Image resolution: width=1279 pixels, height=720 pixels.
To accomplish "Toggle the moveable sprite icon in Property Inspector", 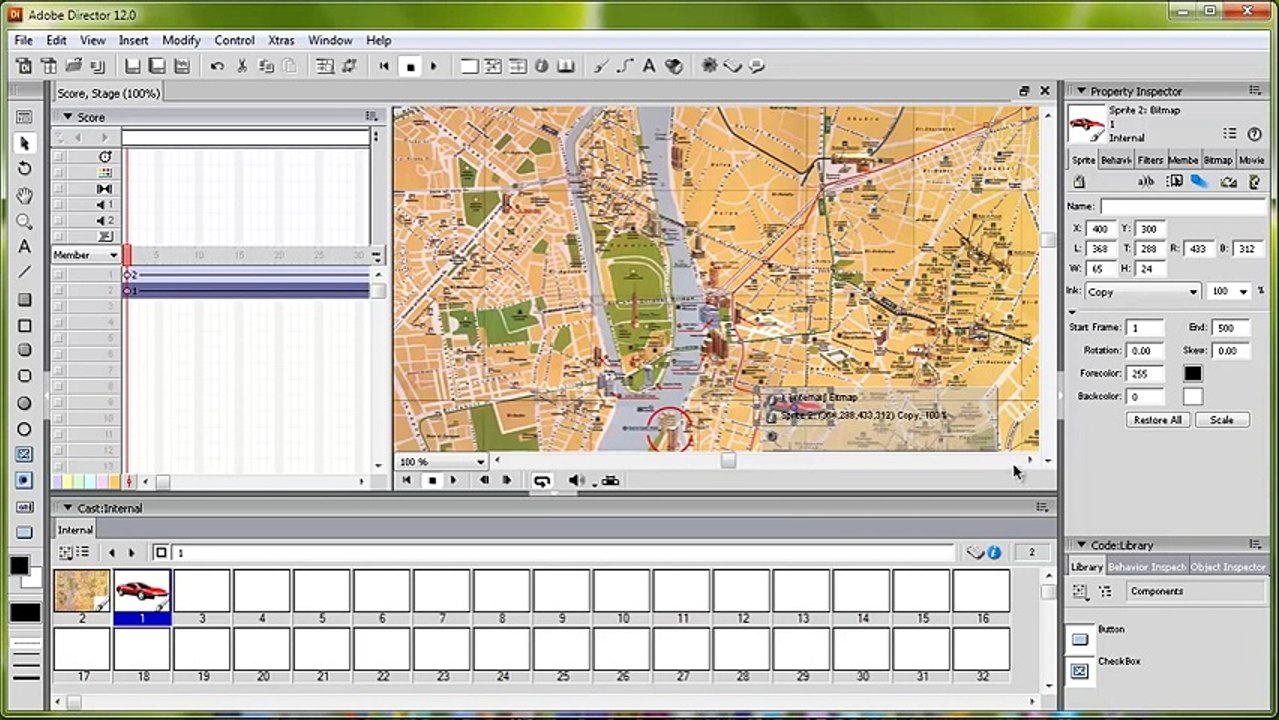I will (x=1175, y=182).
